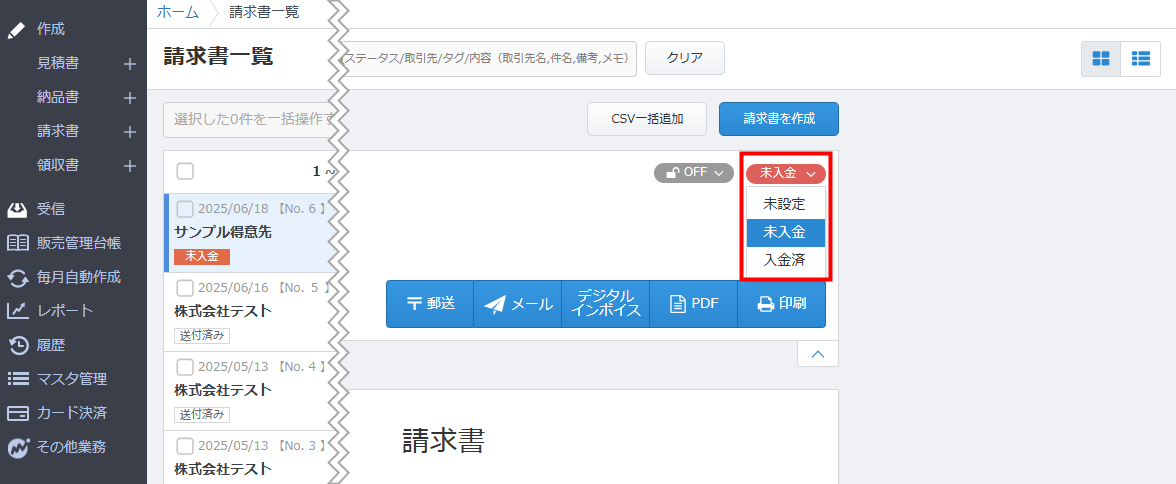
Task: Open マスタ管理 menu in sidebar
Action: pyautogui.click(x=71, y=379)
